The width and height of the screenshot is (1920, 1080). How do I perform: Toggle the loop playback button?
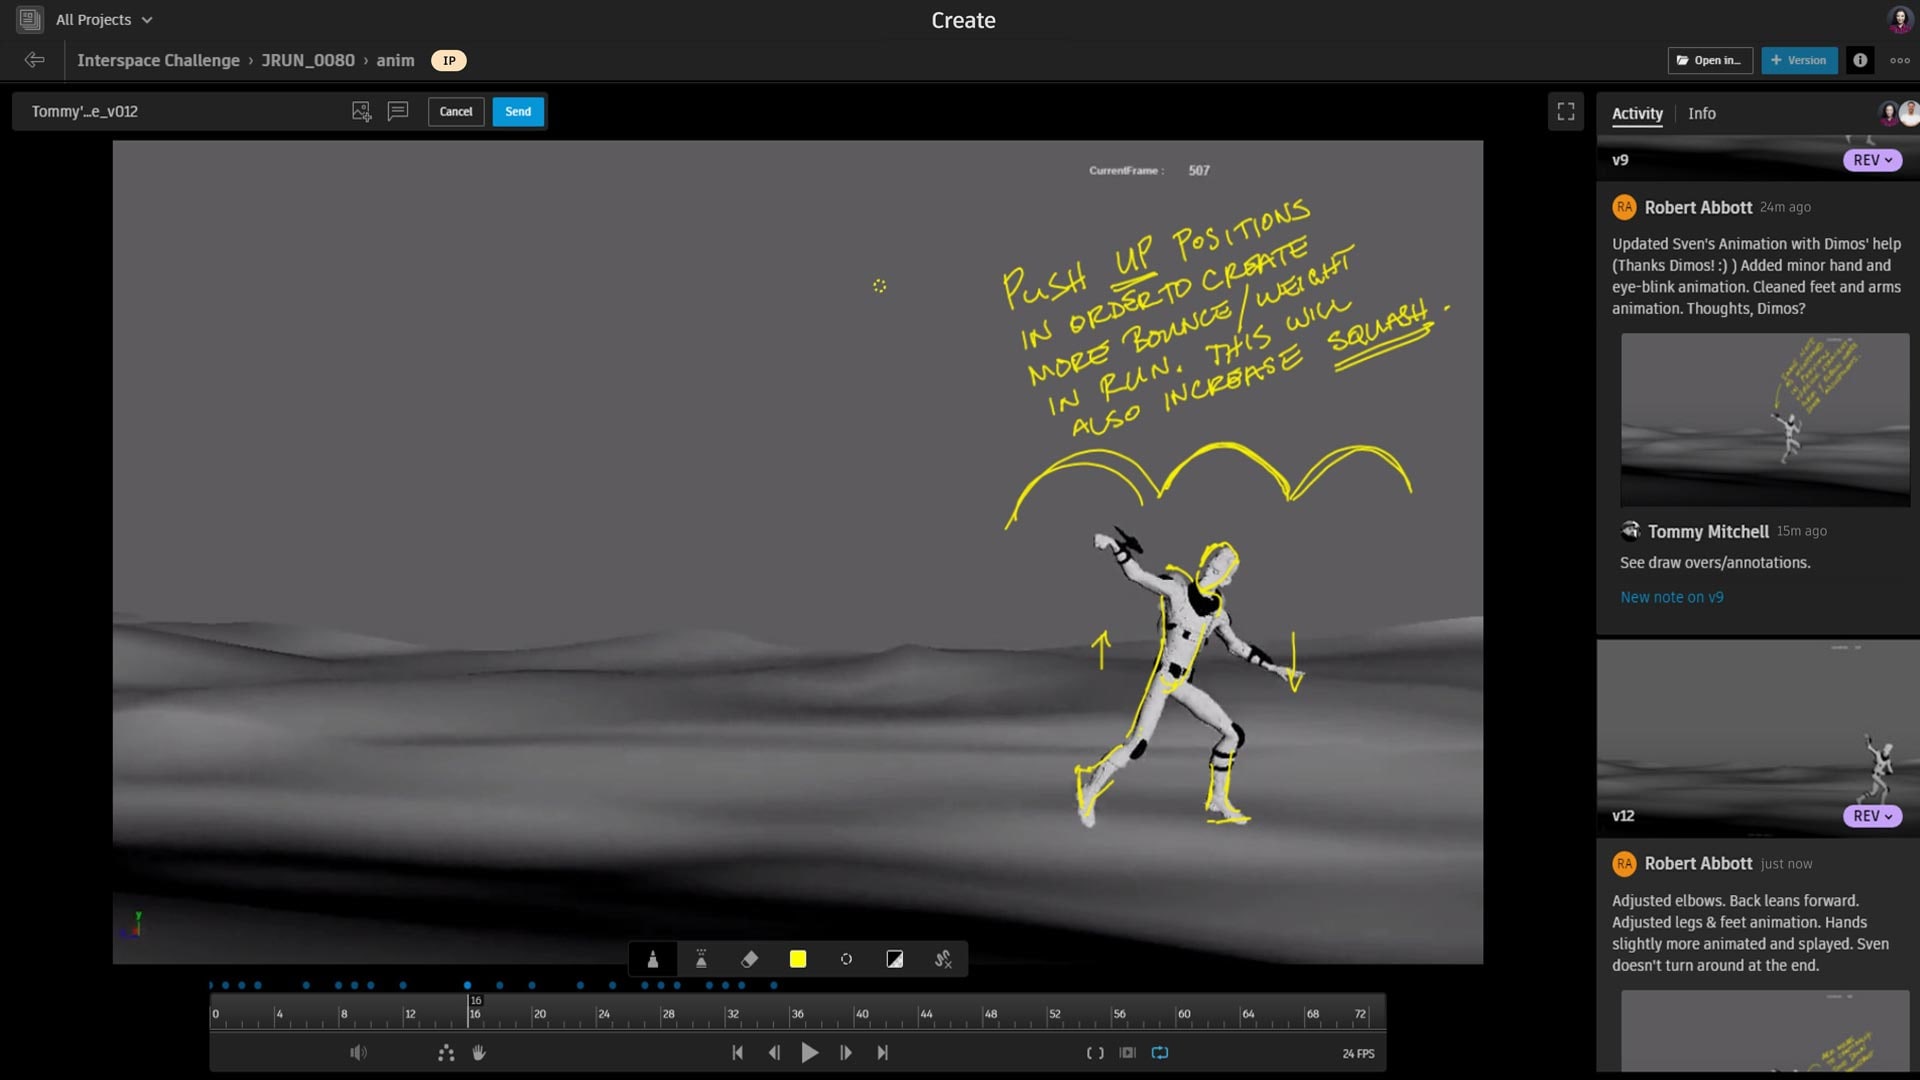pos(1160,1053)
